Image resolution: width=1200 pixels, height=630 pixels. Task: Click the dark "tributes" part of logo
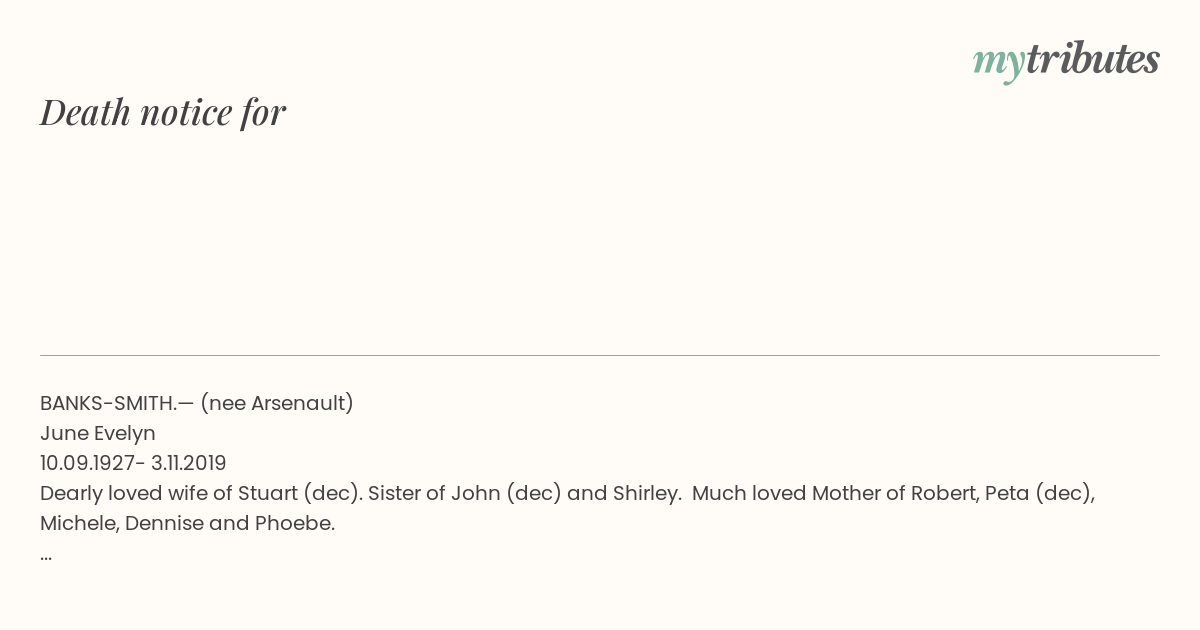point(1092,58)
